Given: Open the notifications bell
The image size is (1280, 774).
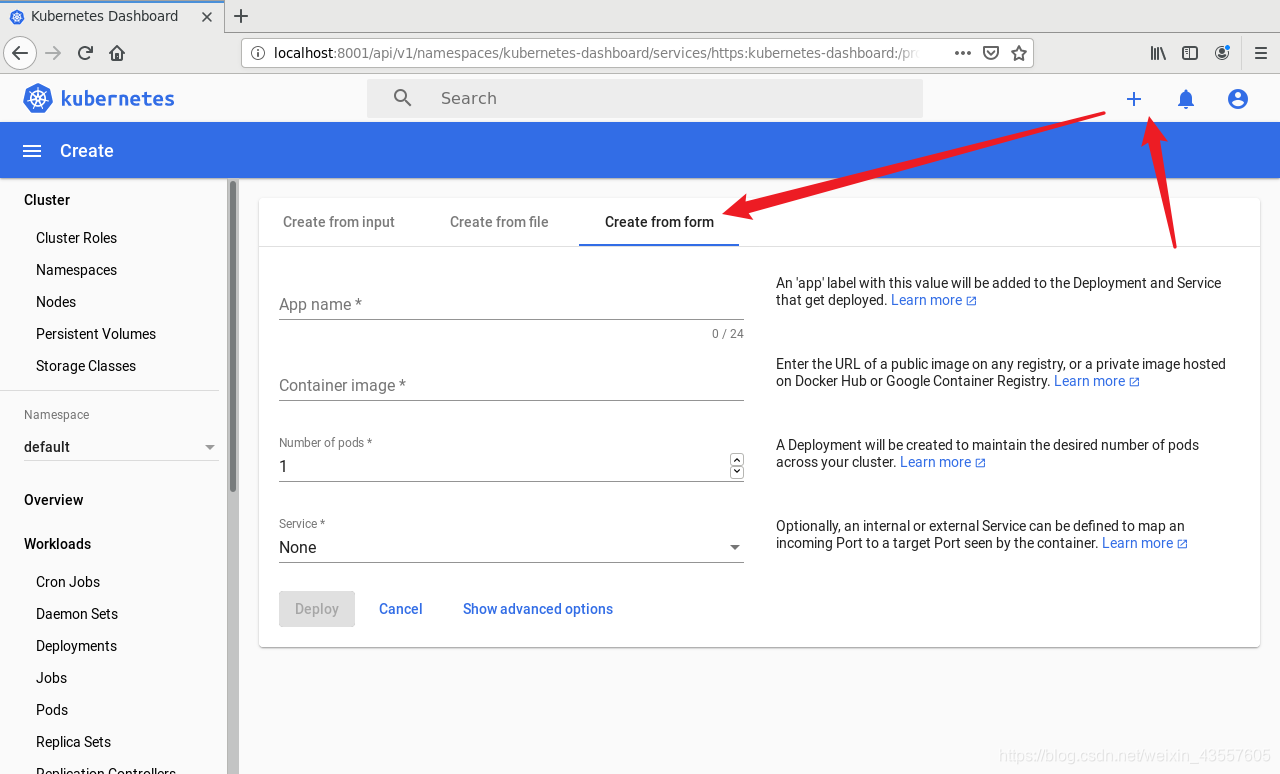Looking at the screenshot, I should tap(1186, 99).
